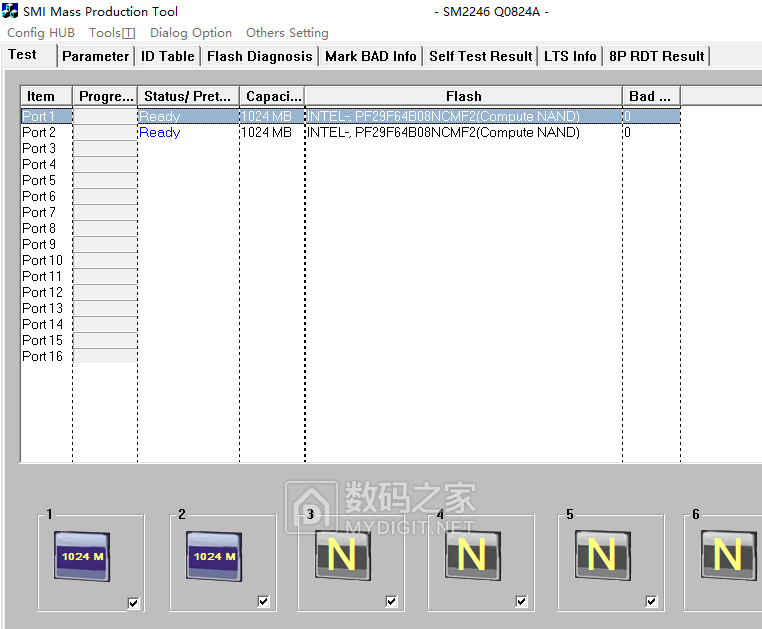This screenshot has height=629, width=762.
Task: Open the Tools menu
Action: [111, 33]
